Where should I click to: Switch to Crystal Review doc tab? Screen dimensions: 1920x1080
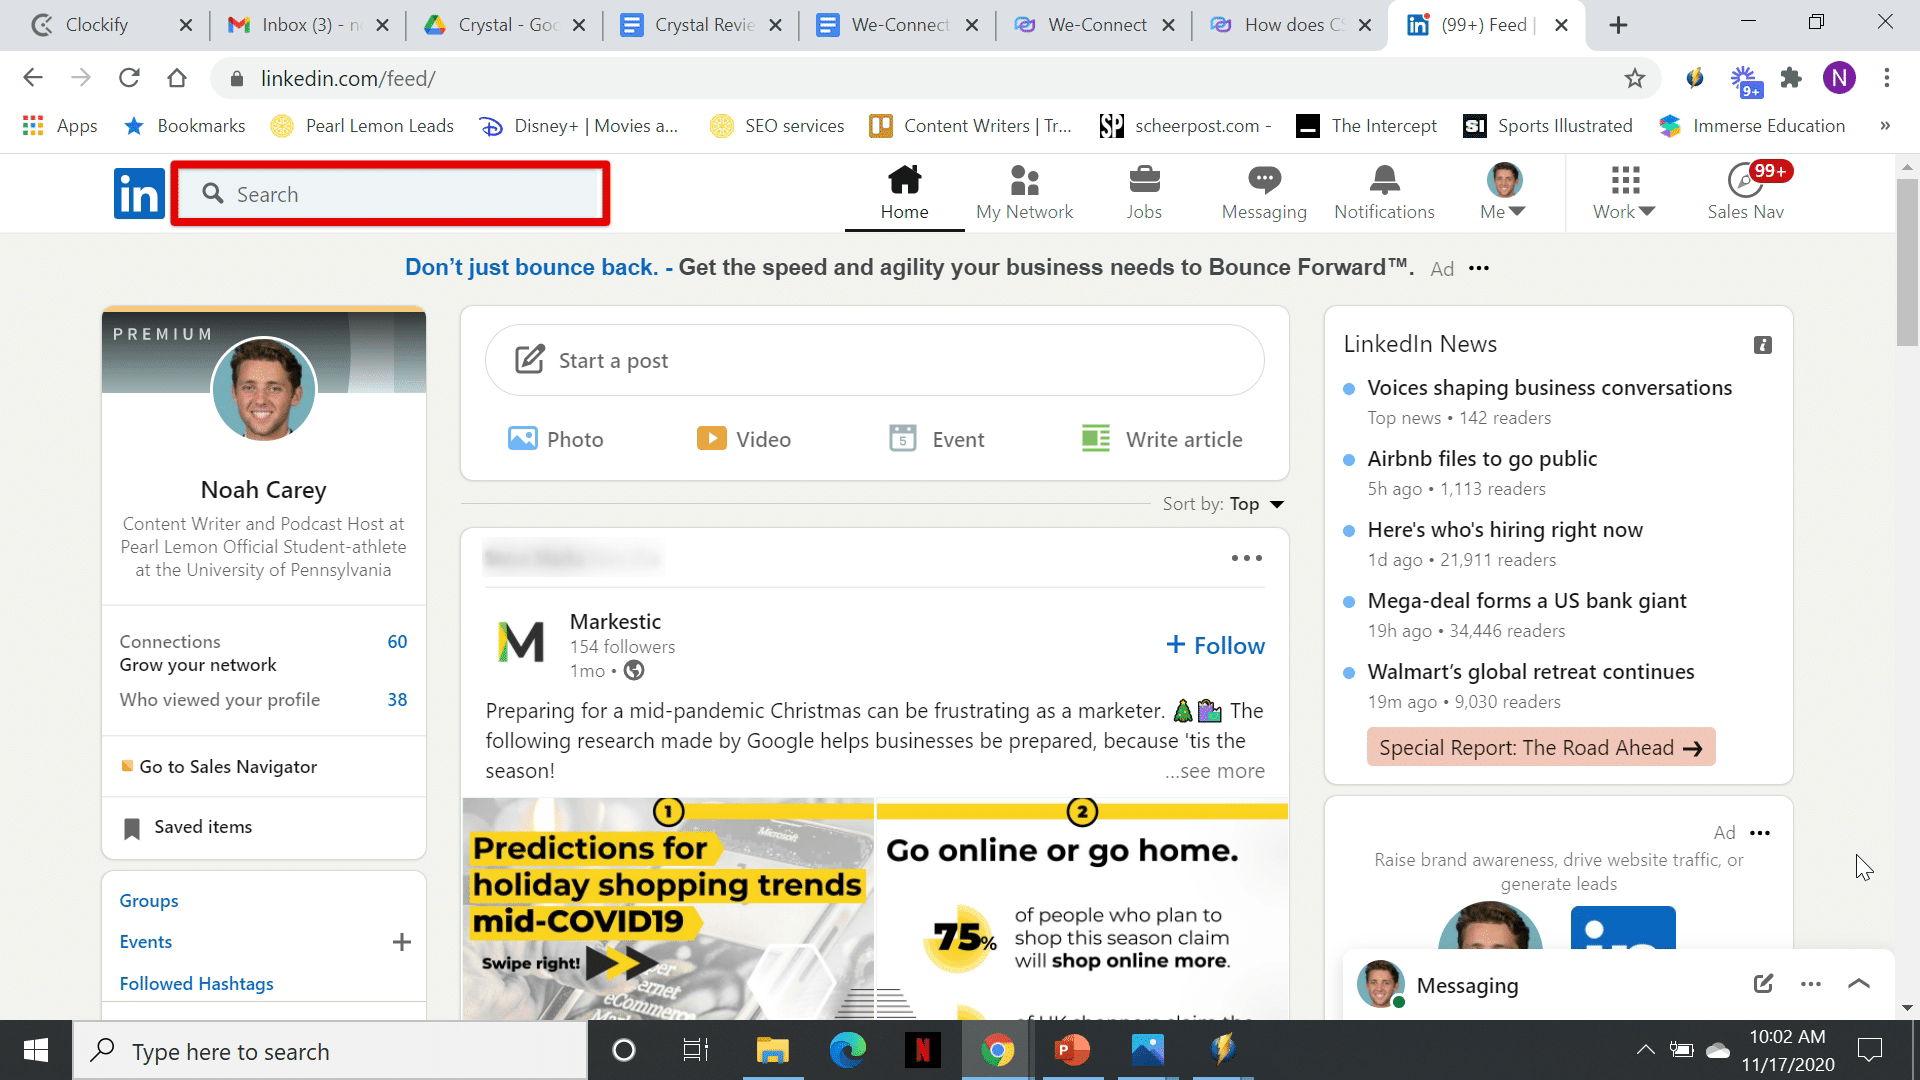point(701,25)
